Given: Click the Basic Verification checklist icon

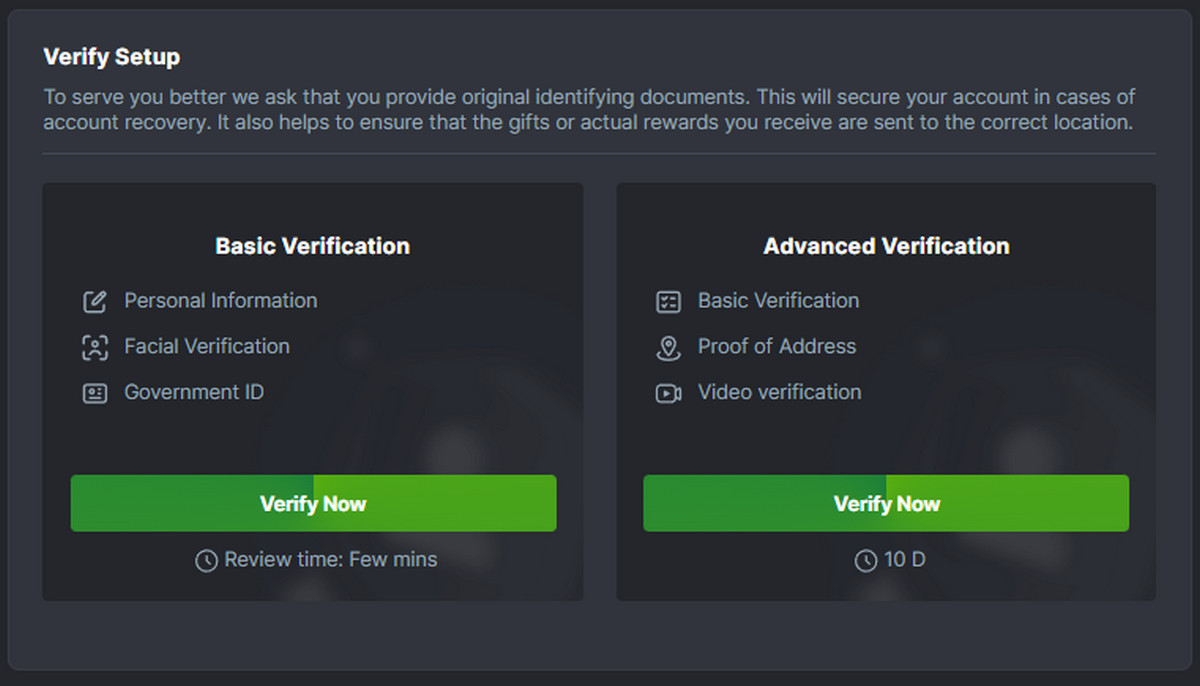Looking at the screenshot, I should [x=668, y=301].
